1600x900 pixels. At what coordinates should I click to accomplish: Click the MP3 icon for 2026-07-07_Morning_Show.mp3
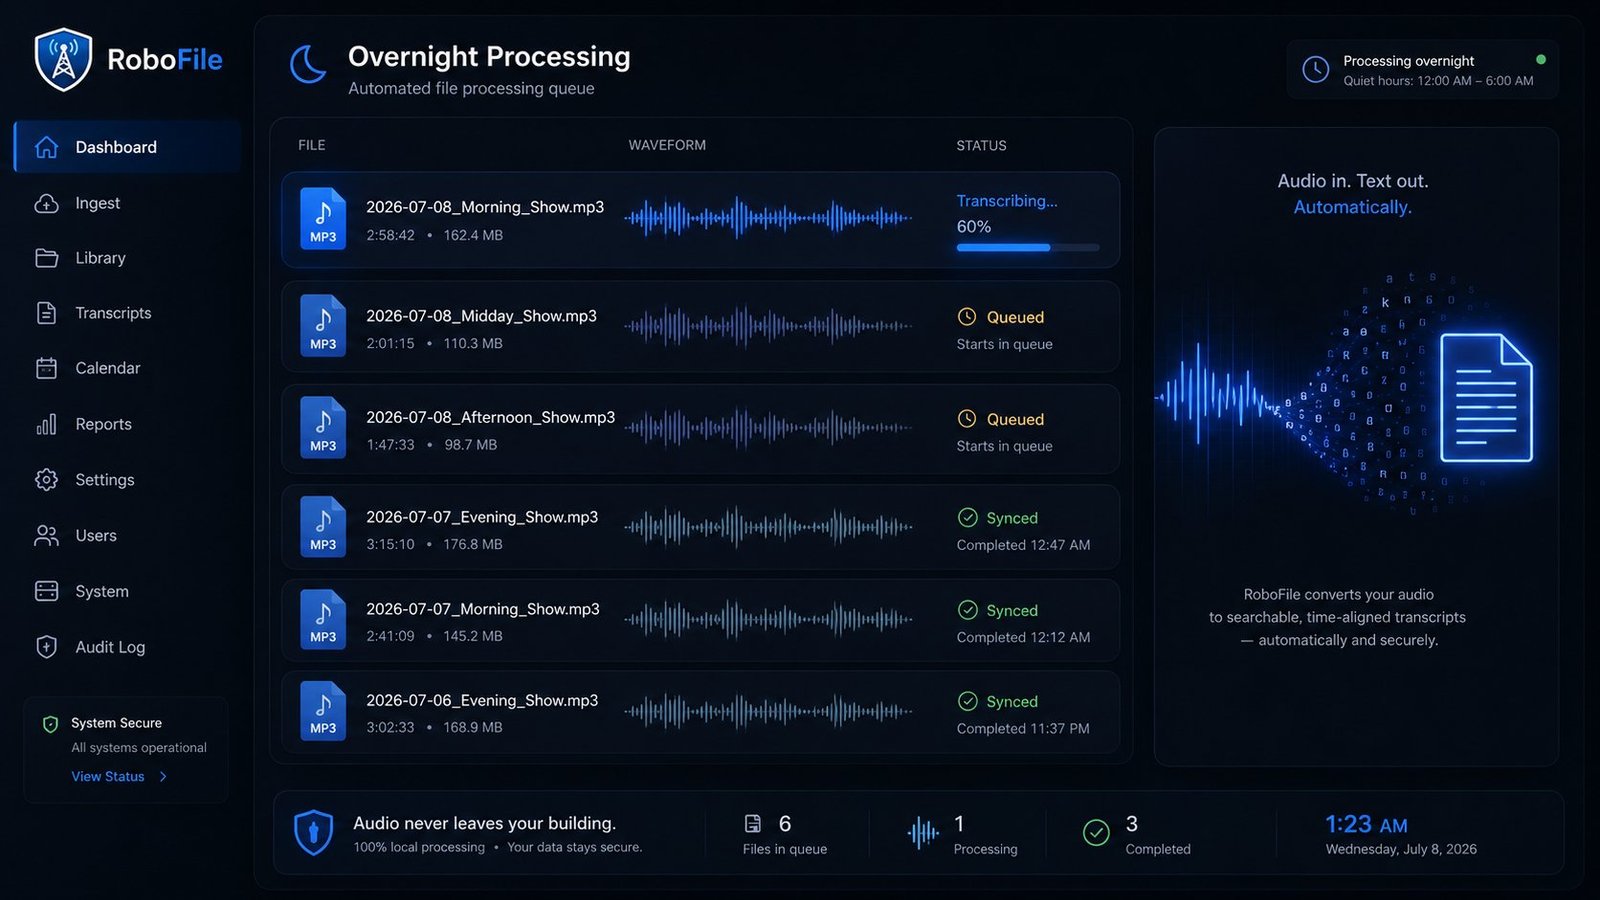[323, 619]
